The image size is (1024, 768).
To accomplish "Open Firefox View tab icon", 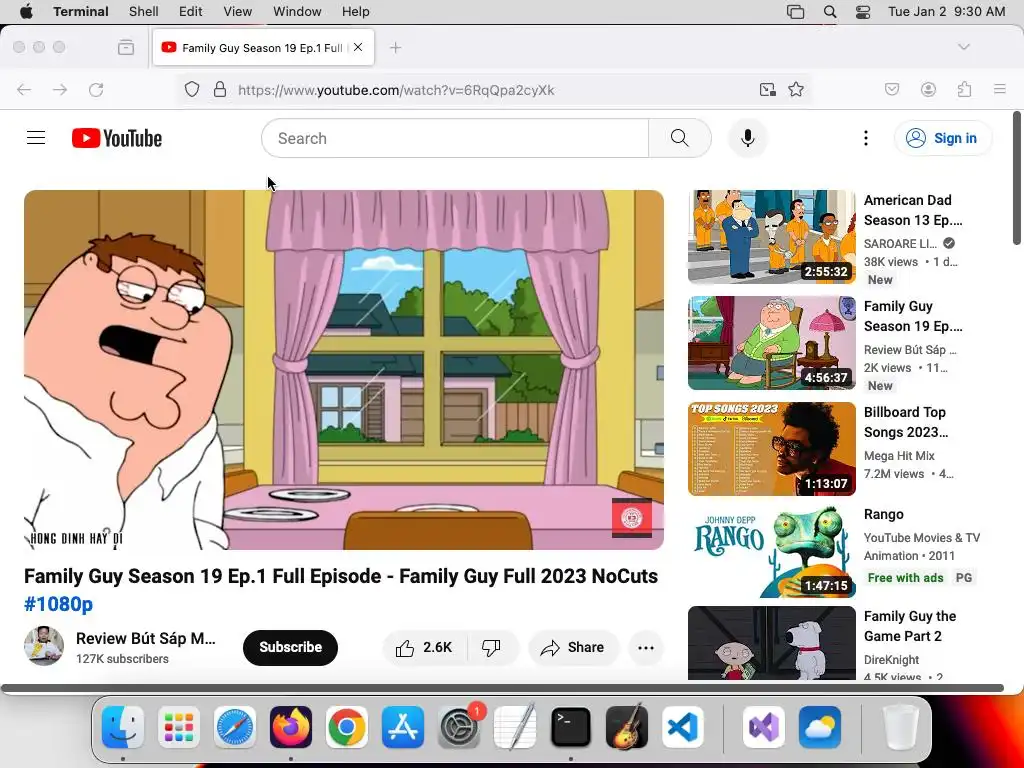I will tap(126, 47).
